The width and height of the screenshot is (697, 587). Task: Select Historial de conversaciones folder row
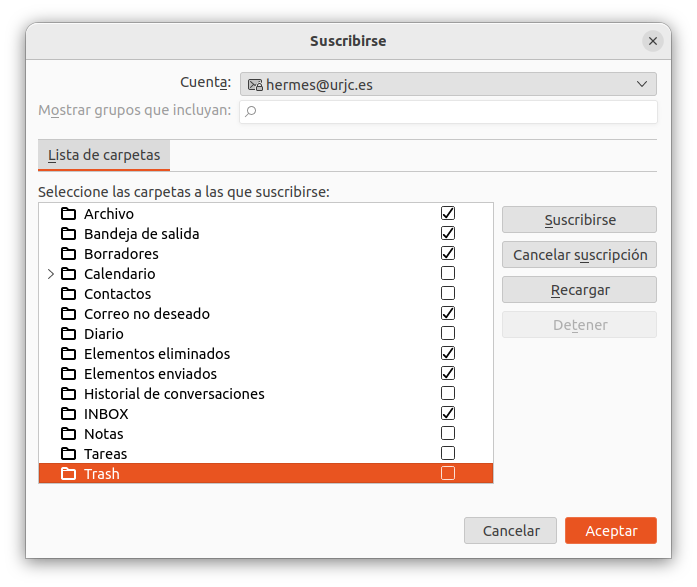174,394
